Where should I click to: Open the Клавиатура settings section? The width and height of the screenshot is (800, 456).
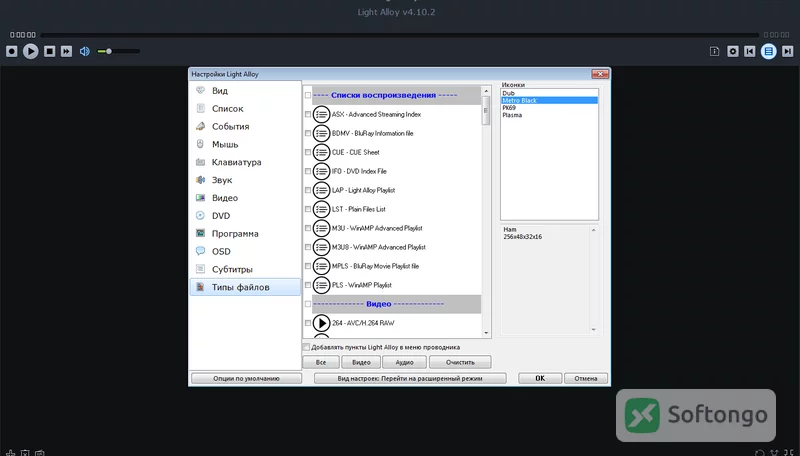pos(245,162)
